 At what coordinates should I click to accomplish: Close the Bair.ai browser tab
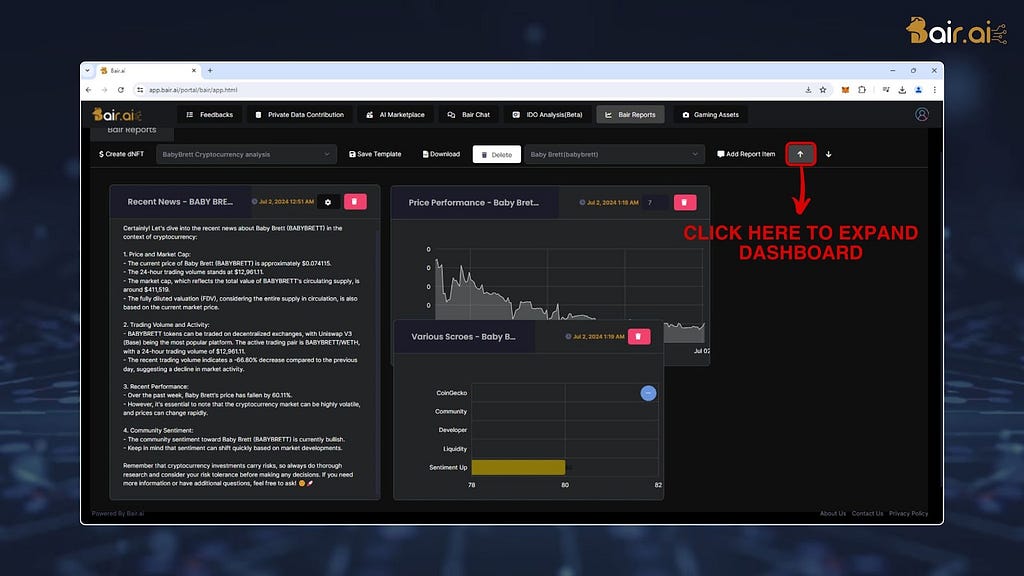pyautogui.click(x=194, y=71)
